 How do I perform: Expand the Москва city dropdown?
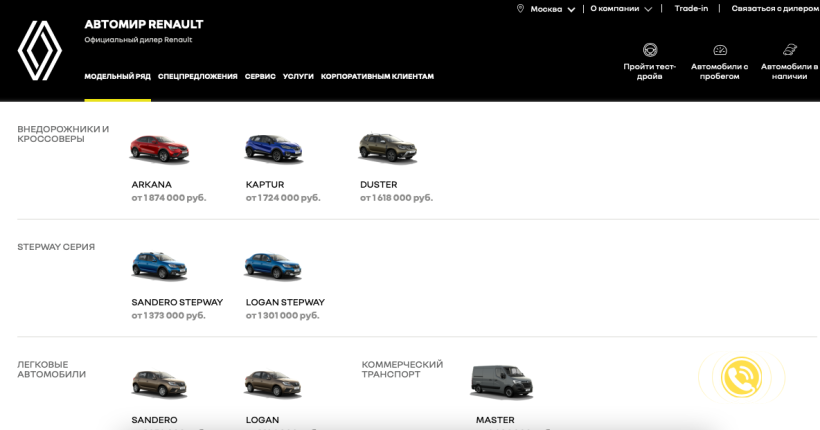click(x=553, y=9)
